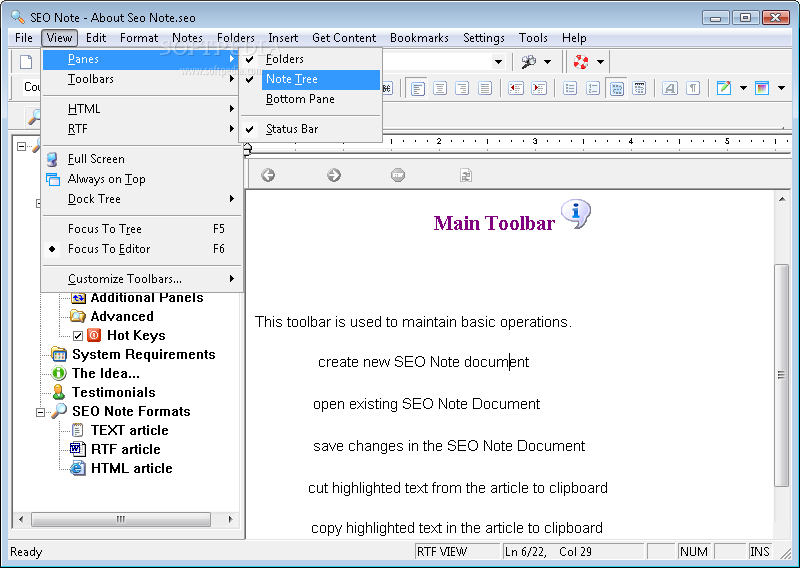
Task: Open the Tools menu
Action: (533, 38)
